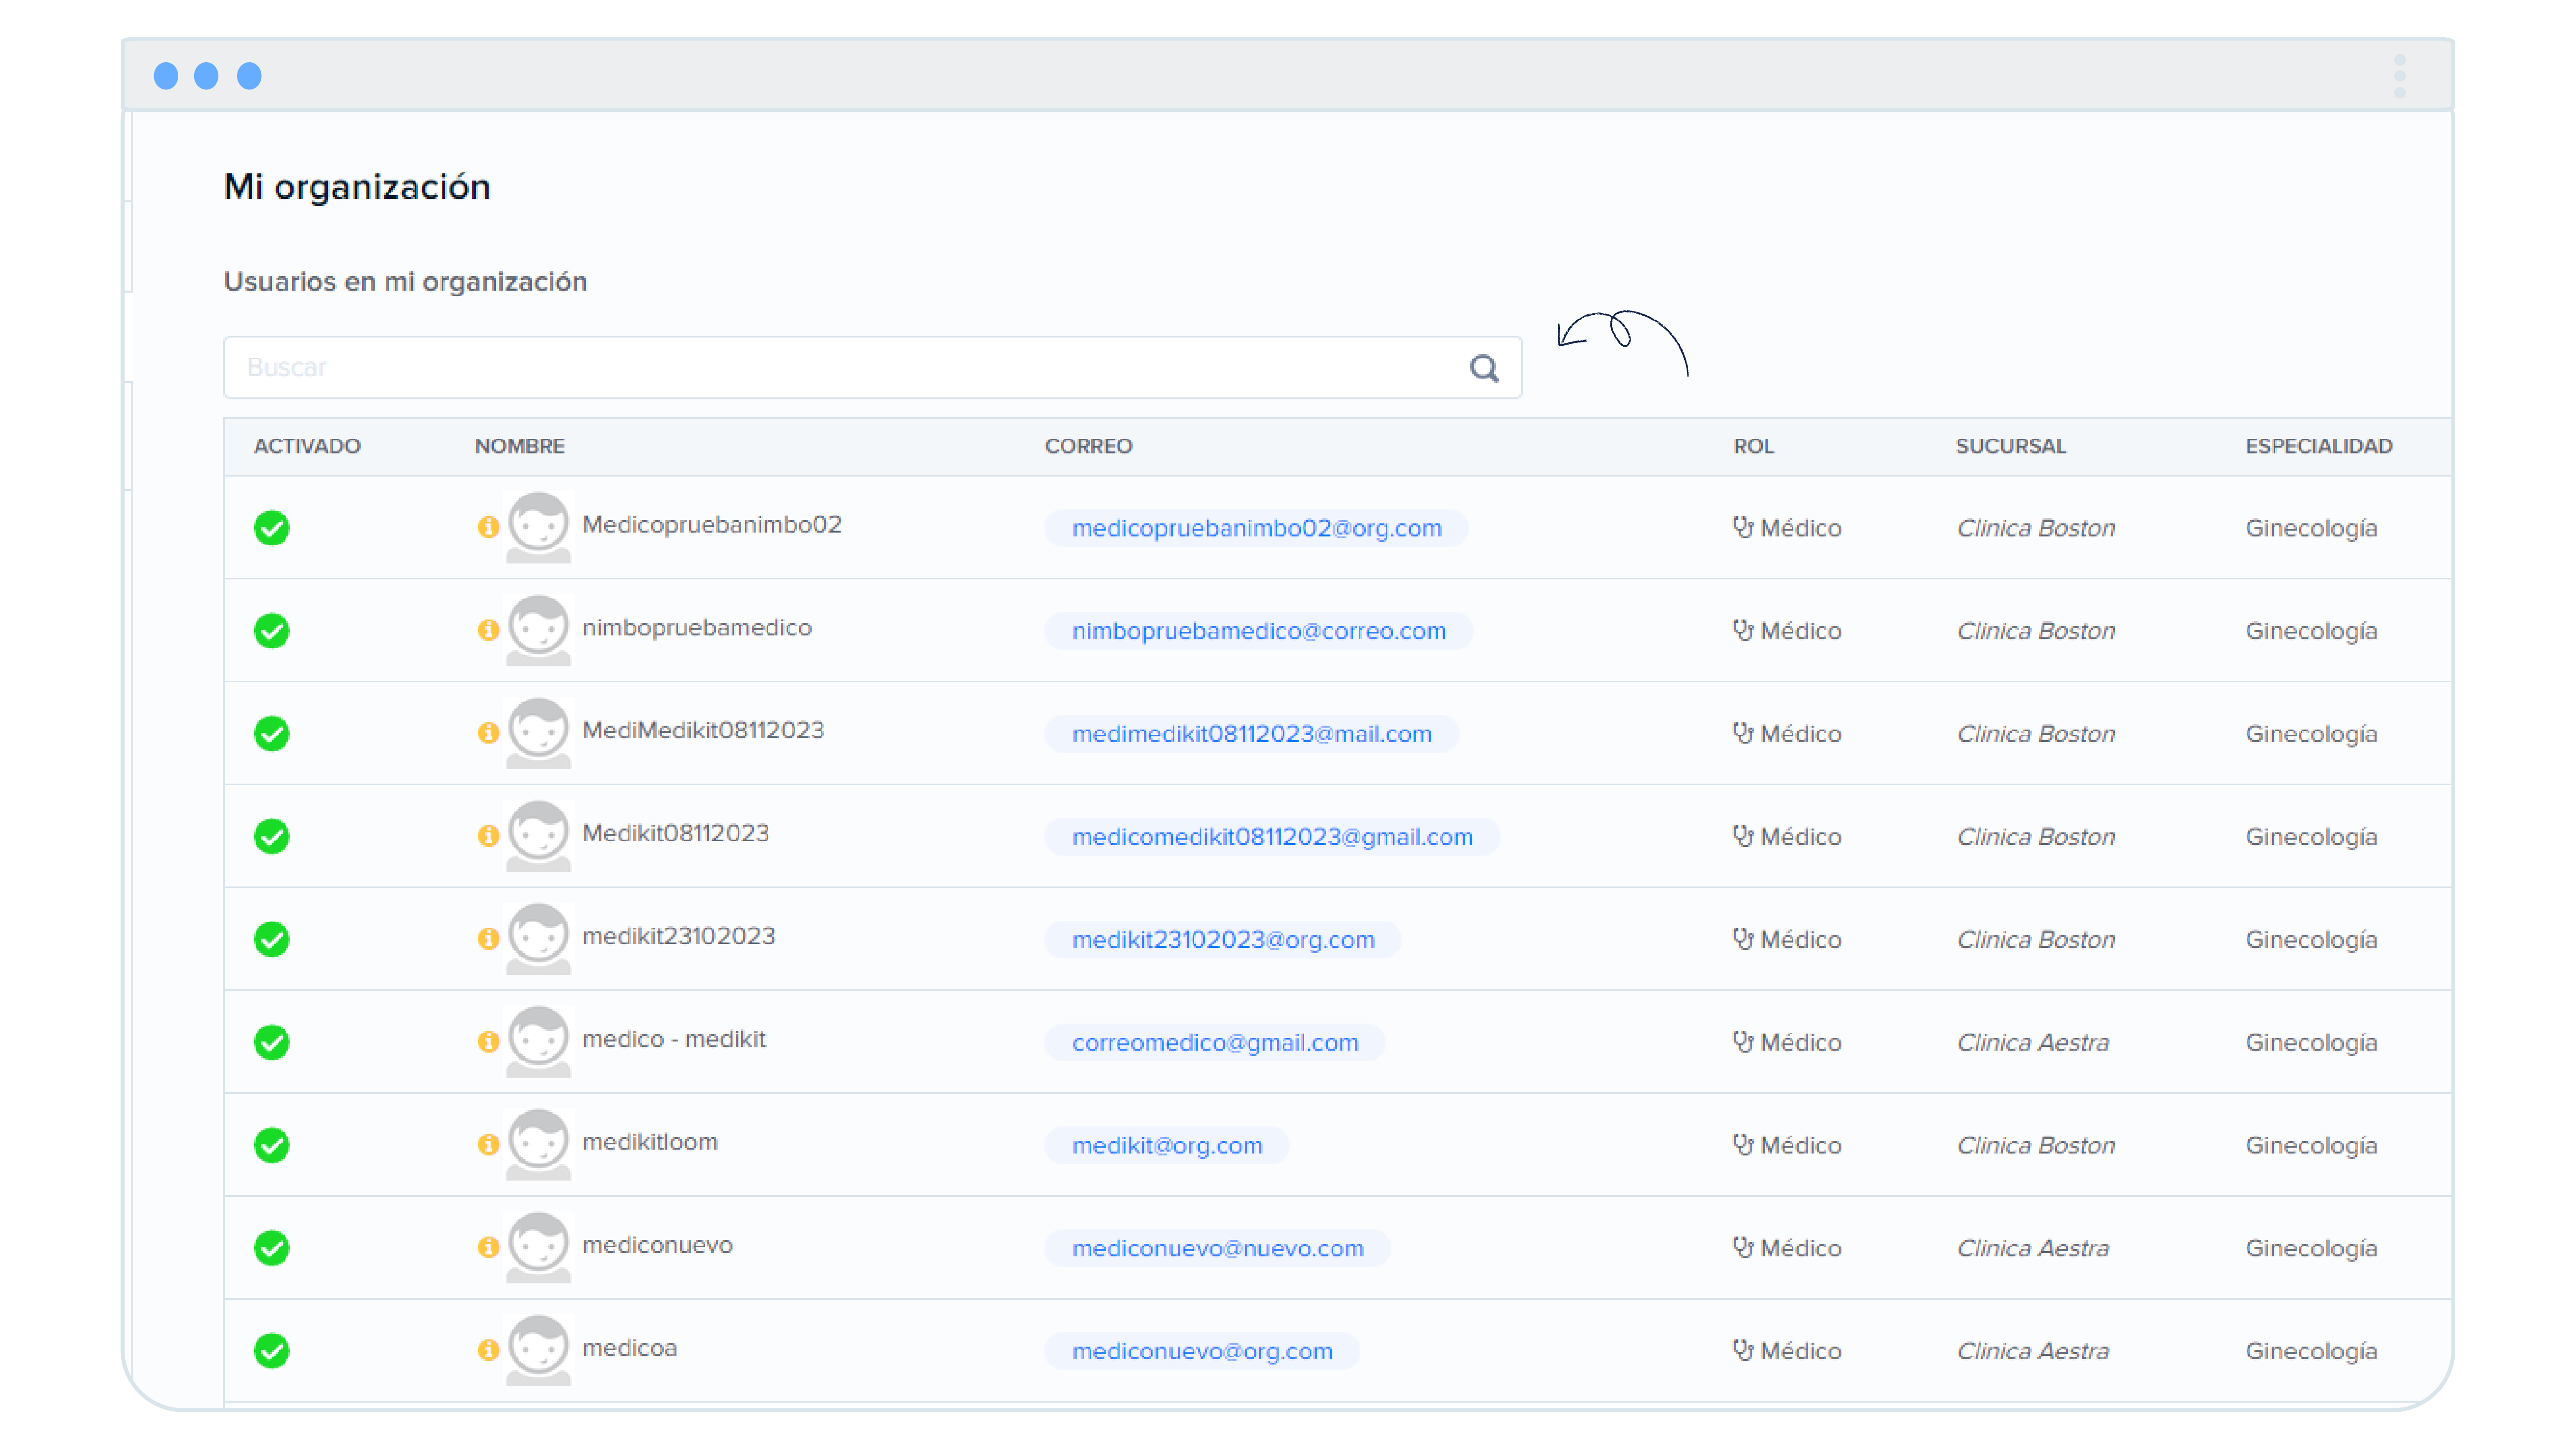
Task: Open email link medicopruebanimbo02@org.com
Action: (1256, 528)
